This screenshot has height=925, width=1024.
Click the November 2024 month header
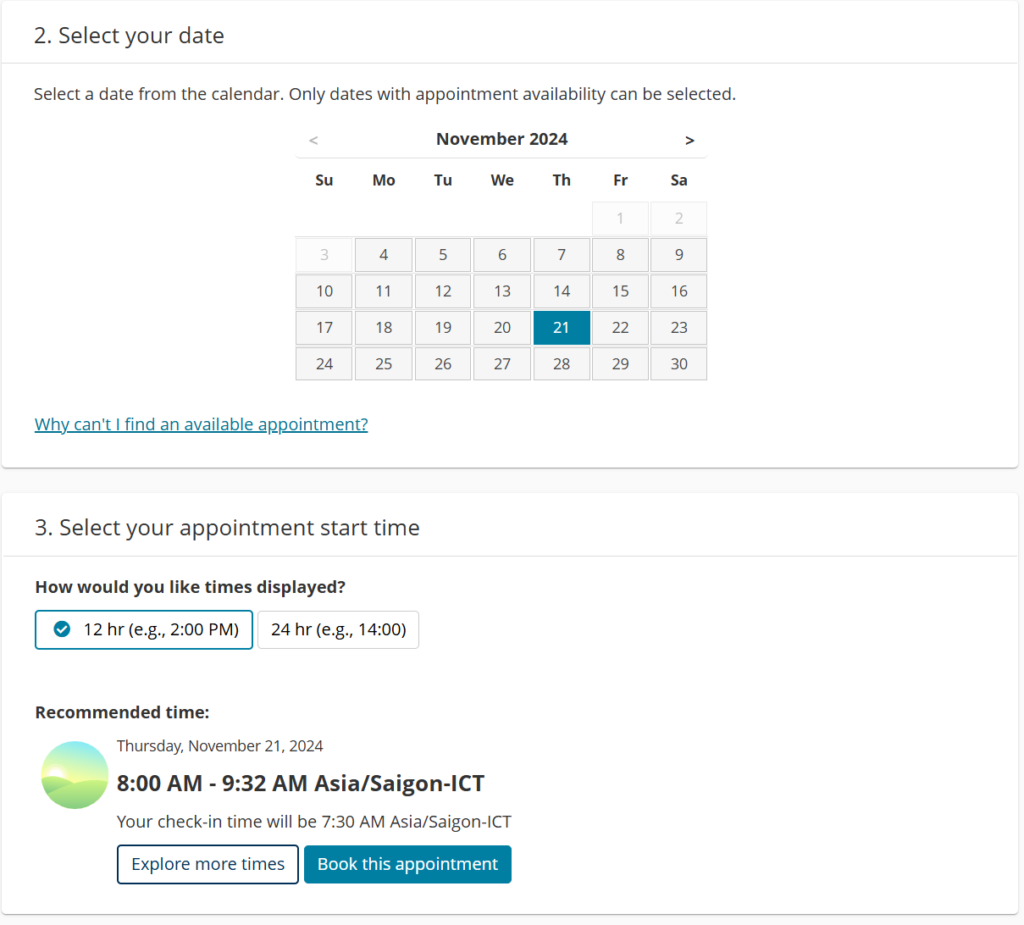(x=501, y=139)
